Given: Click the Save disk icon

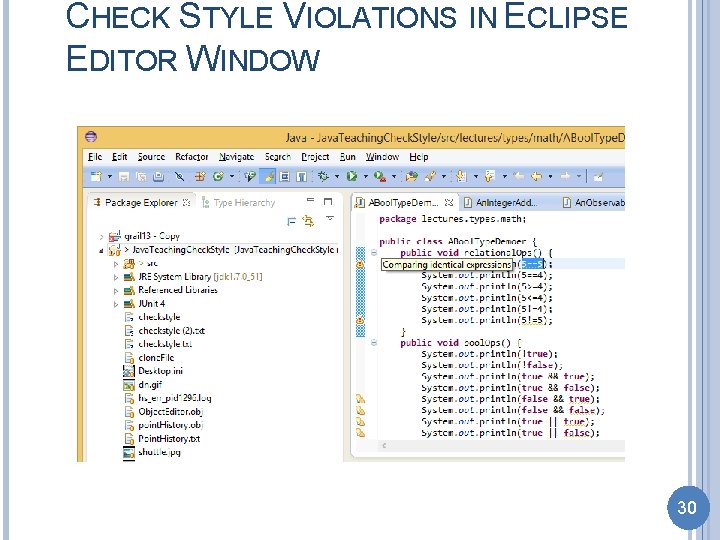Looking at the screenshot, I should [x=124, y=177].
